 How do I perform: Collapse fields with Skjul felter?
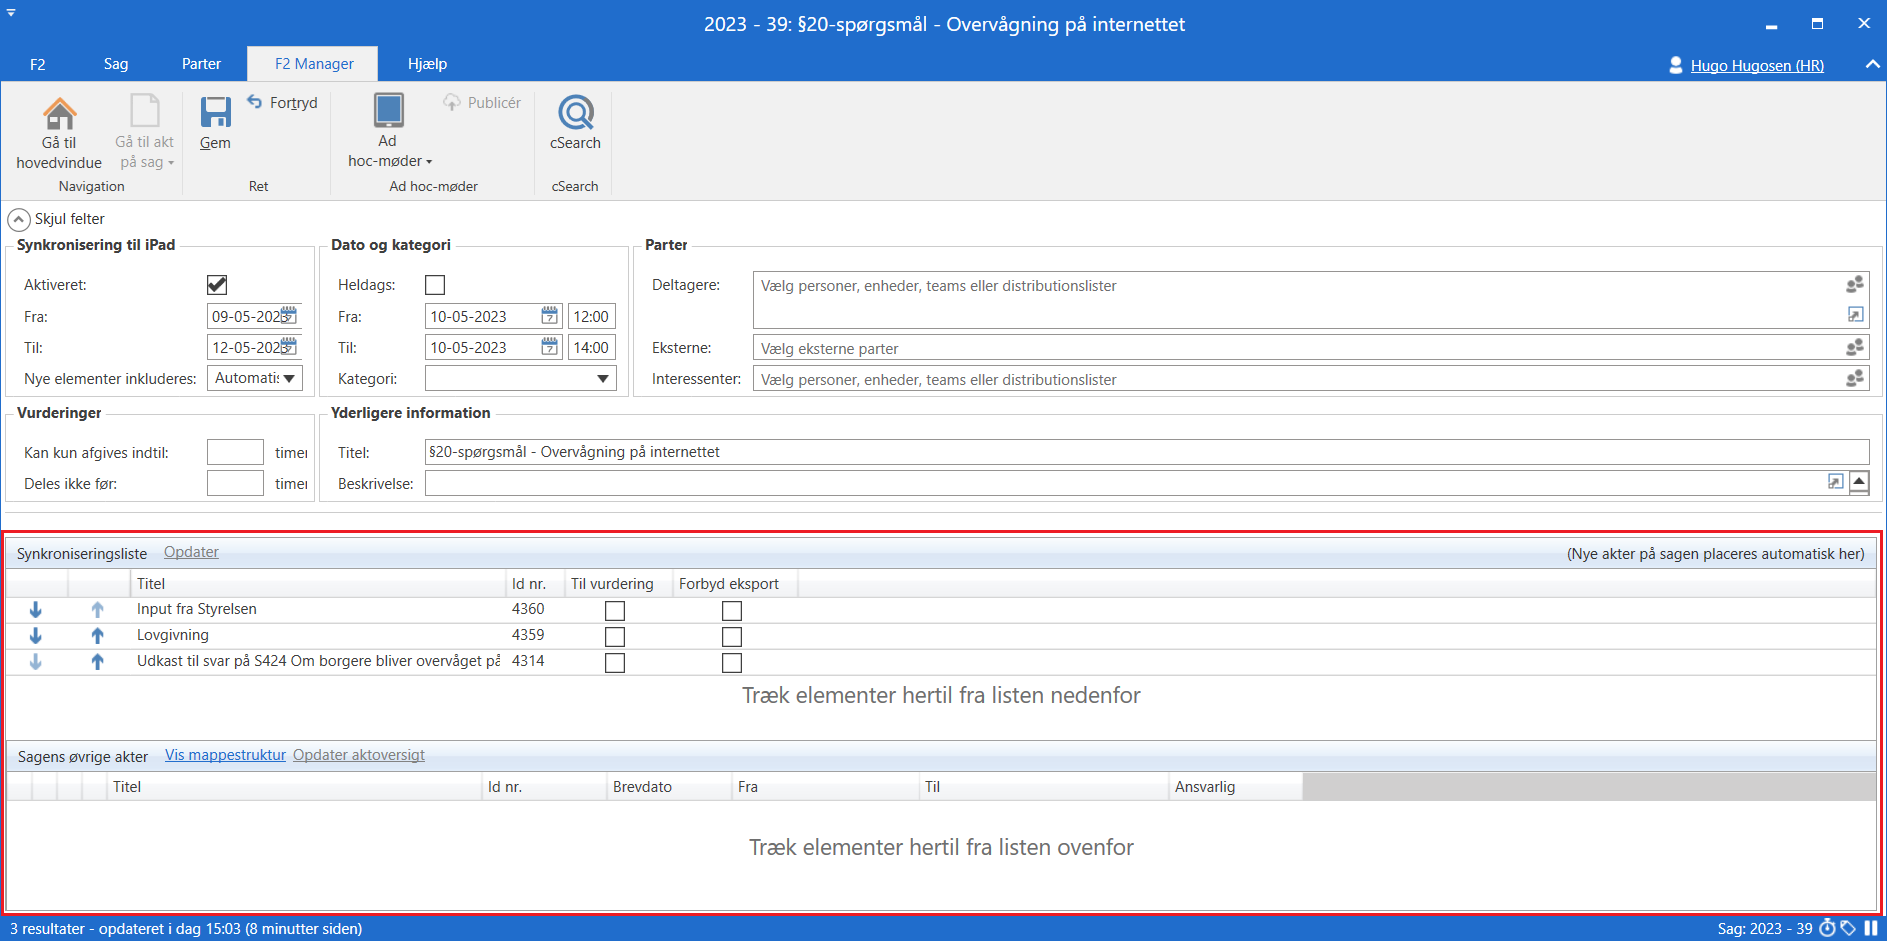(x=19, y=219)
